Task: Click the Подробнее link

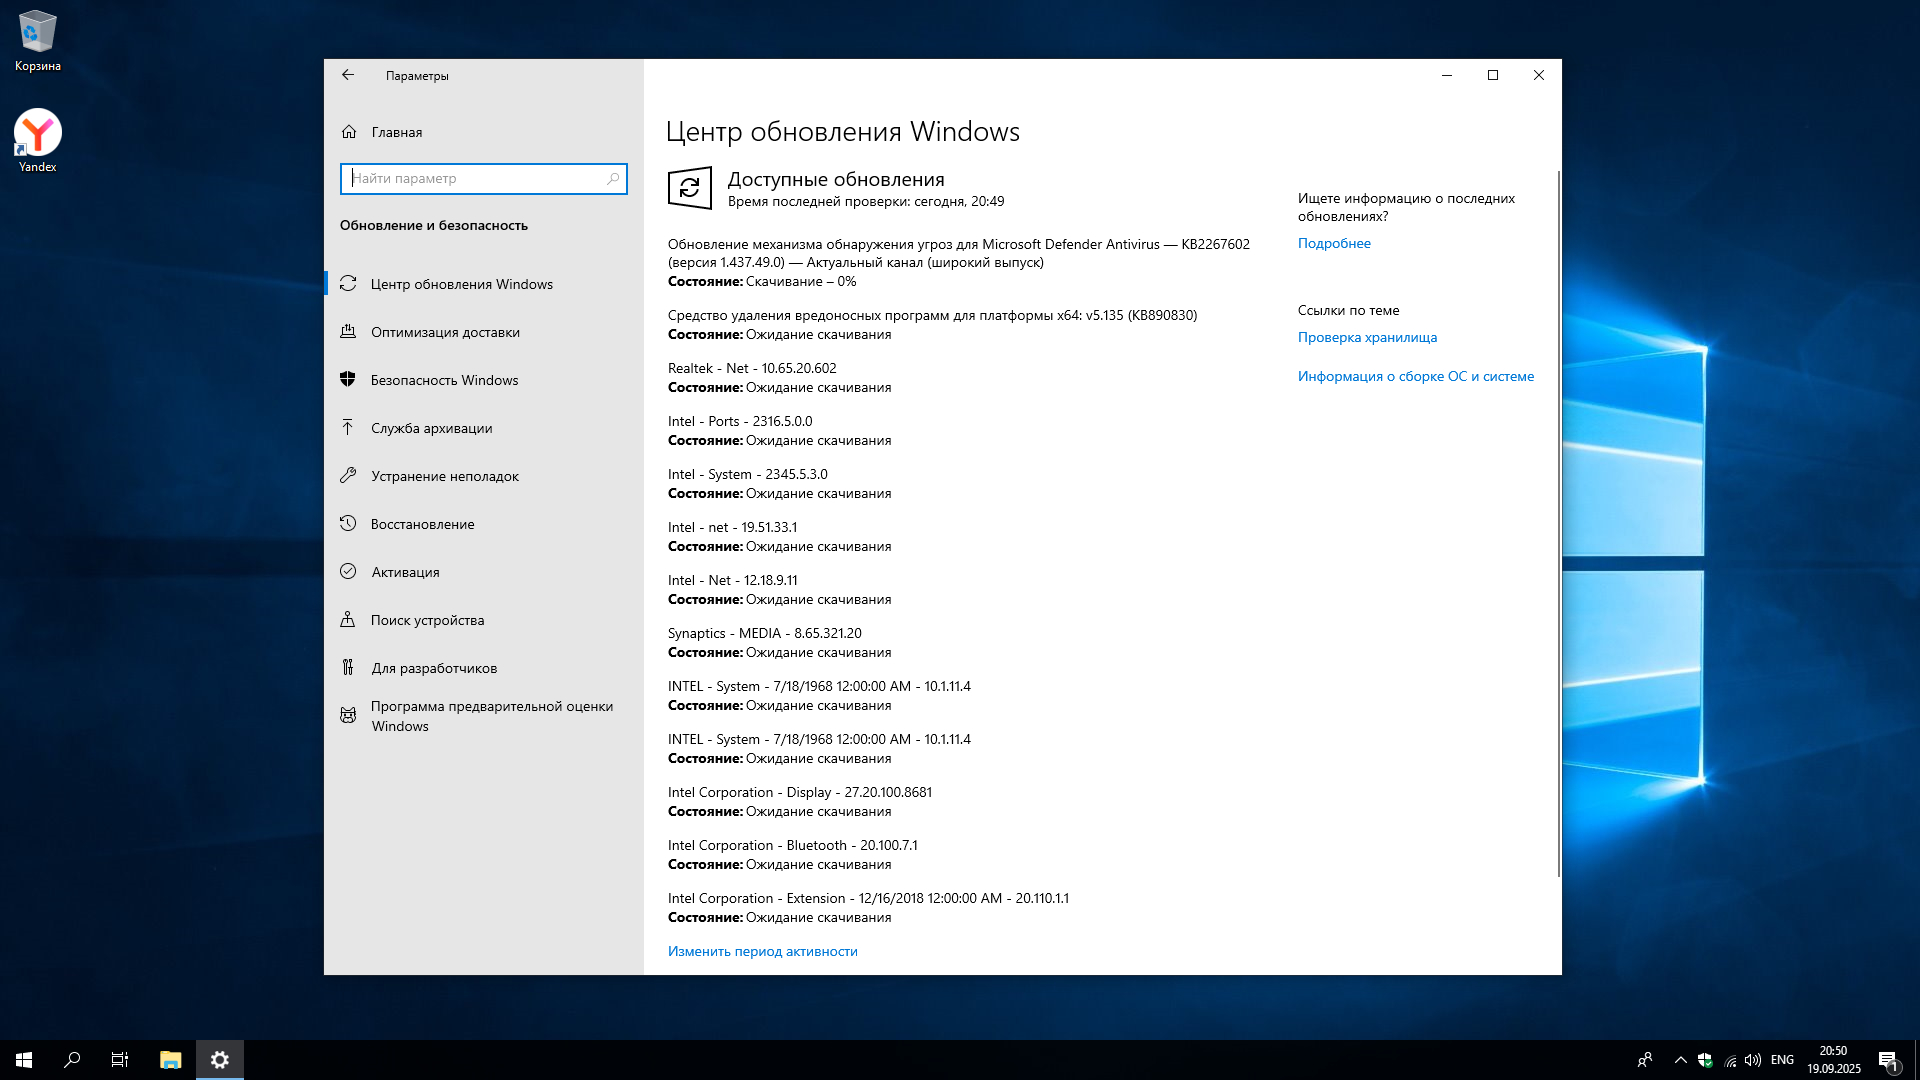Action: 1334,243
